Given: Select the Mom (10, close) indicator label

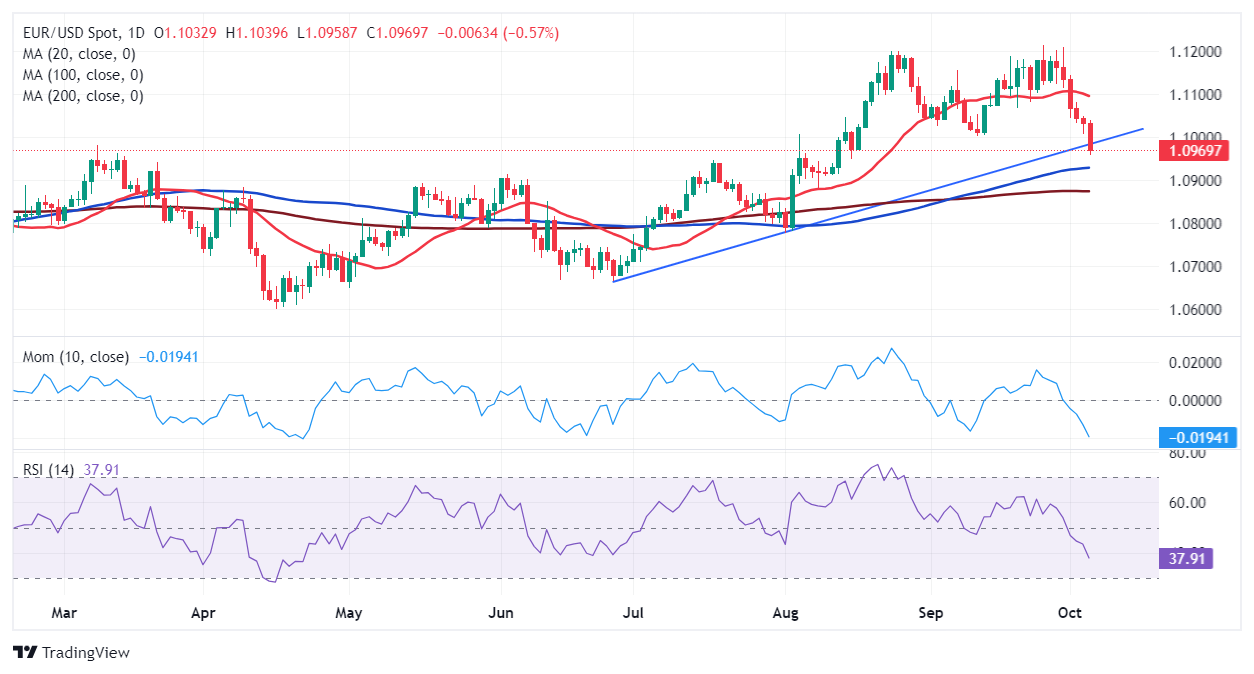Looking at the screenshot, I should 74,357.
